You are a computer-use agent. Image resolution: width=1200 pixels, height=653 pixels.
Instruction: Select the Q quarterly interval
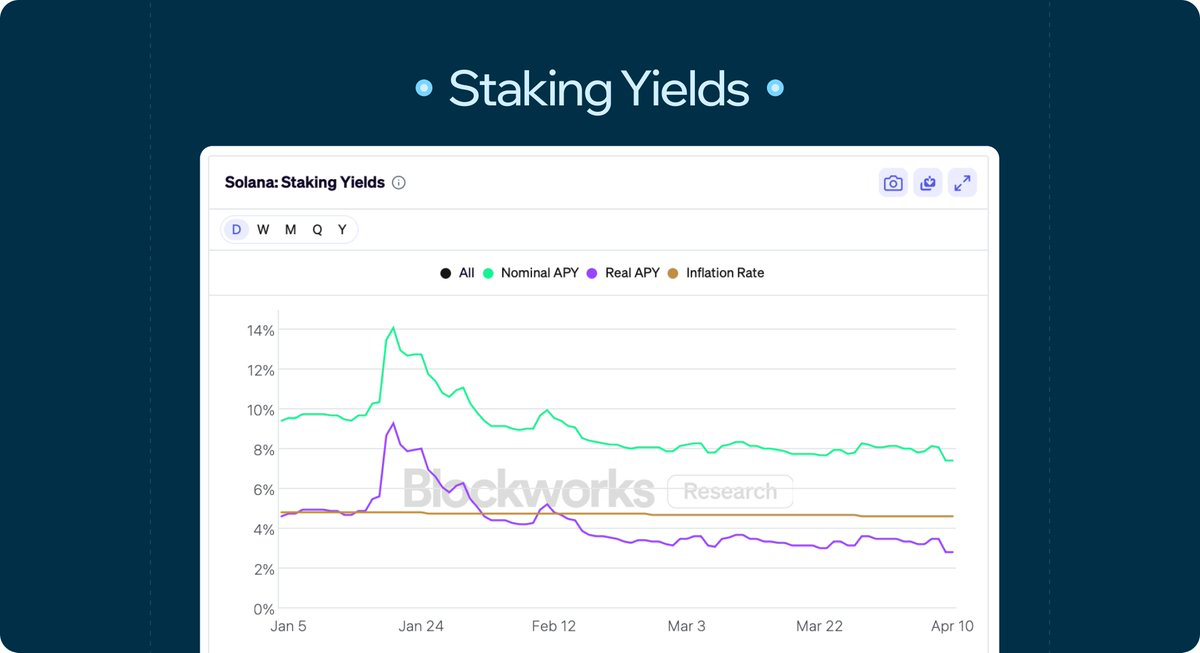(x=317, y=230)
